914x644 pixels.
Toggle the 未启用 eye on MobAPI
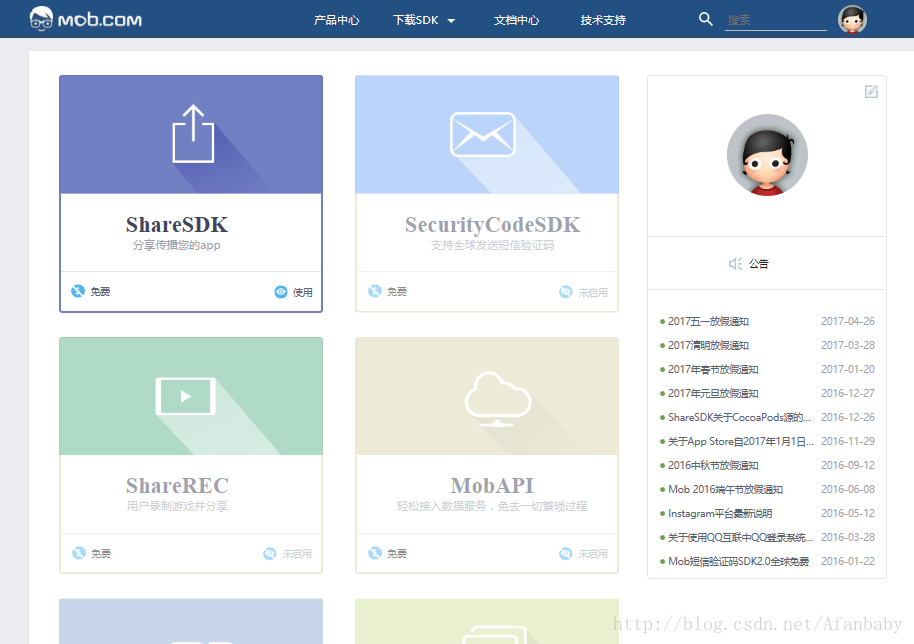point(565,554)
